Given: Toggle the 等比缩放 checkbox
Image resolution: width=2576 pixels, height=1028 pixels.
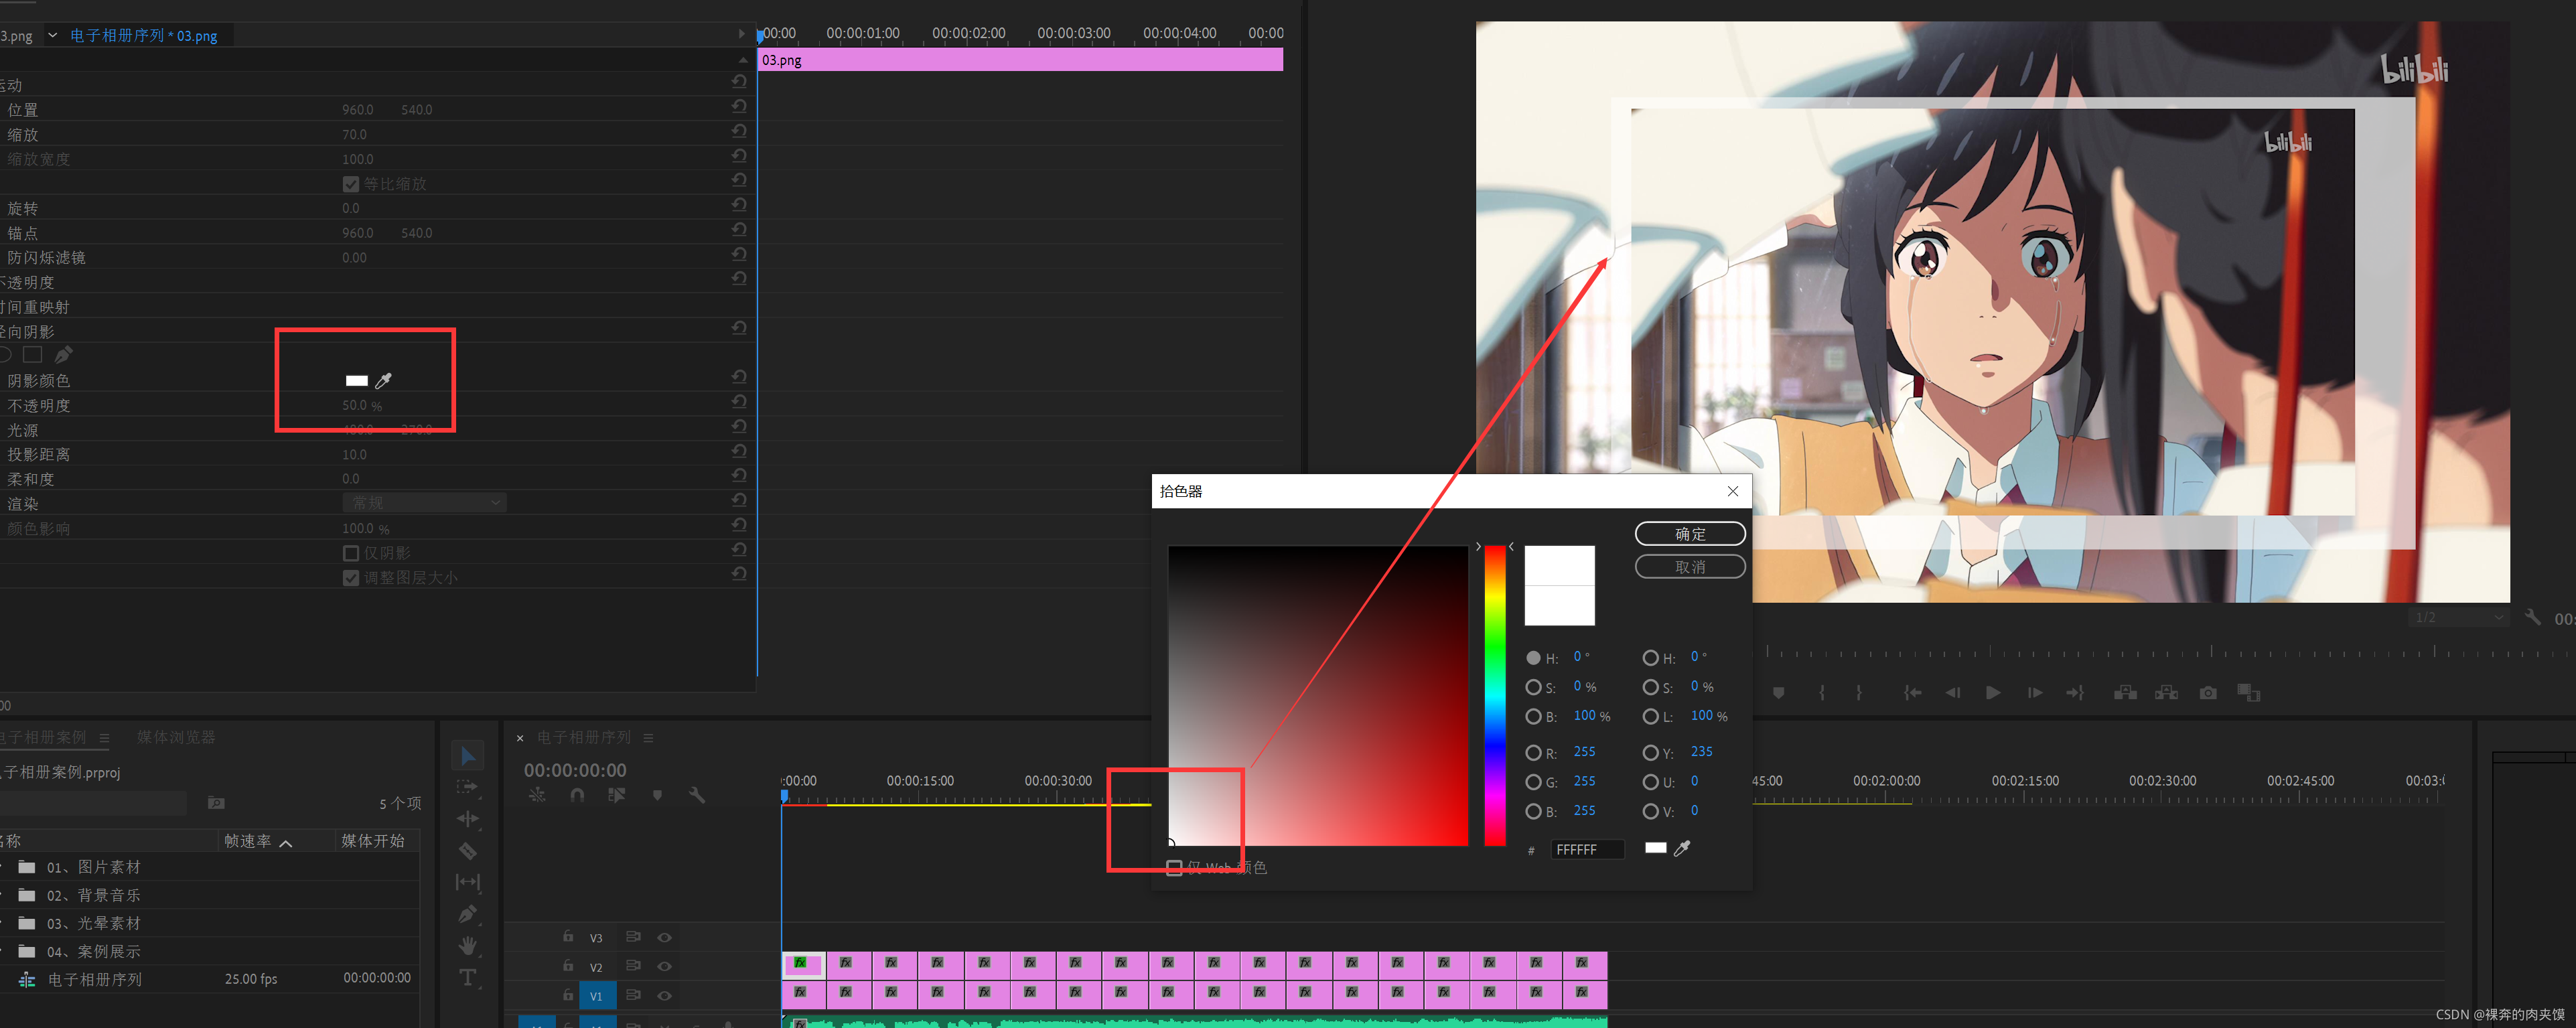Looking at the screenshot, I should (x=351, y=184).
